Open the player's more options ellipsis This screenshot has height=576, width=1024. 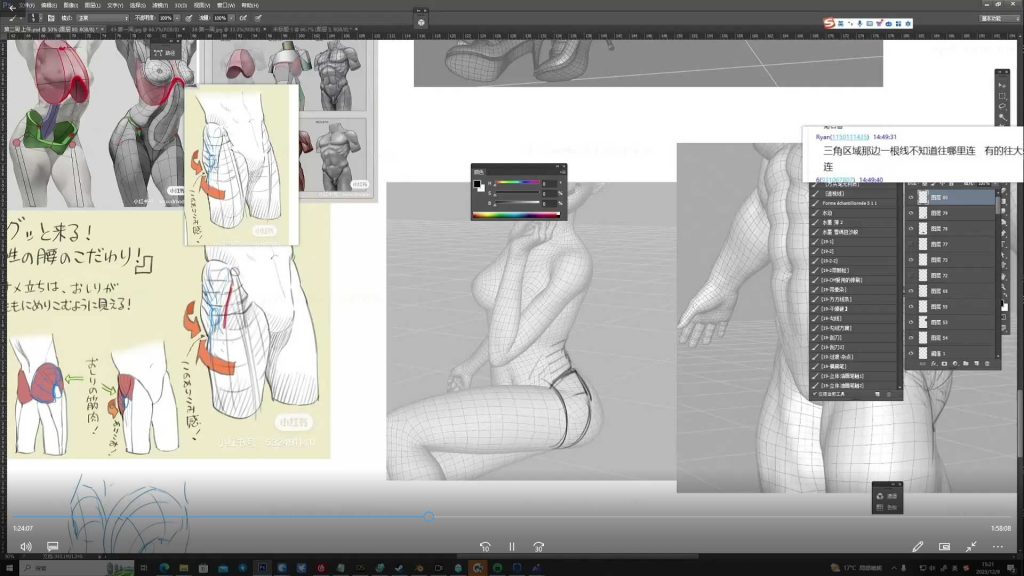pos(997,547)
